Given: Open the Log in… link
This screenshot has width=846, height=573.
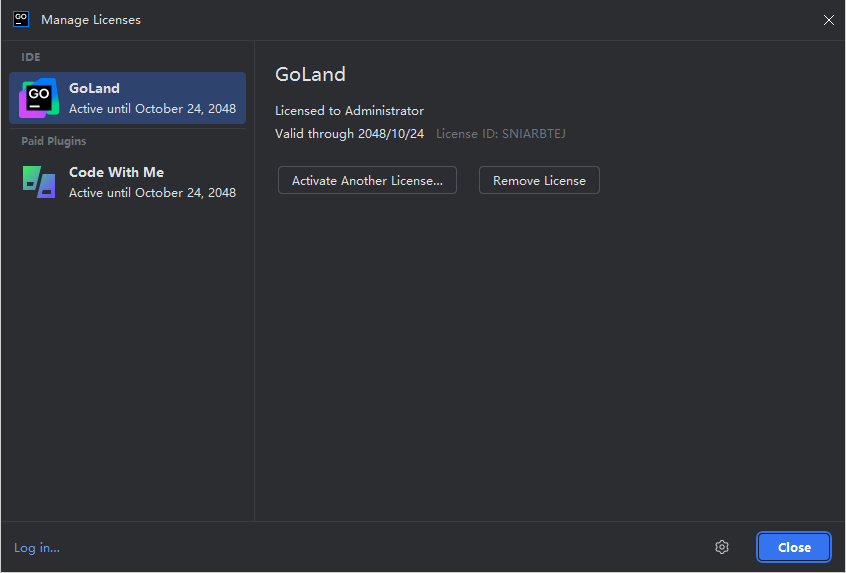Looking at the screenshot, I should 37,548.
